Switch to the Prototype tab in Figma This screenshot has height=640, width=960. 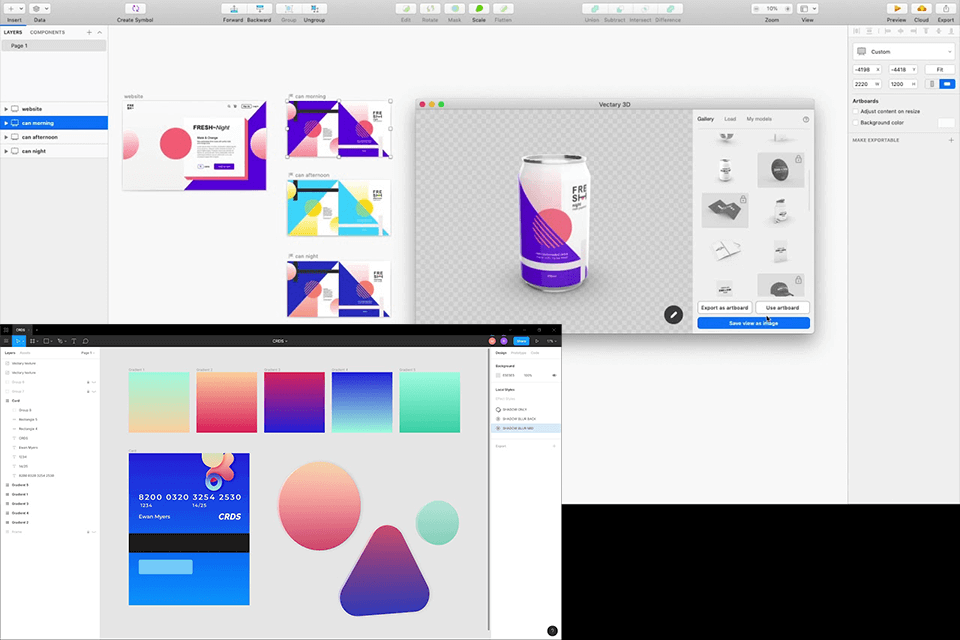pyautogui.click(x=518, y=353)
